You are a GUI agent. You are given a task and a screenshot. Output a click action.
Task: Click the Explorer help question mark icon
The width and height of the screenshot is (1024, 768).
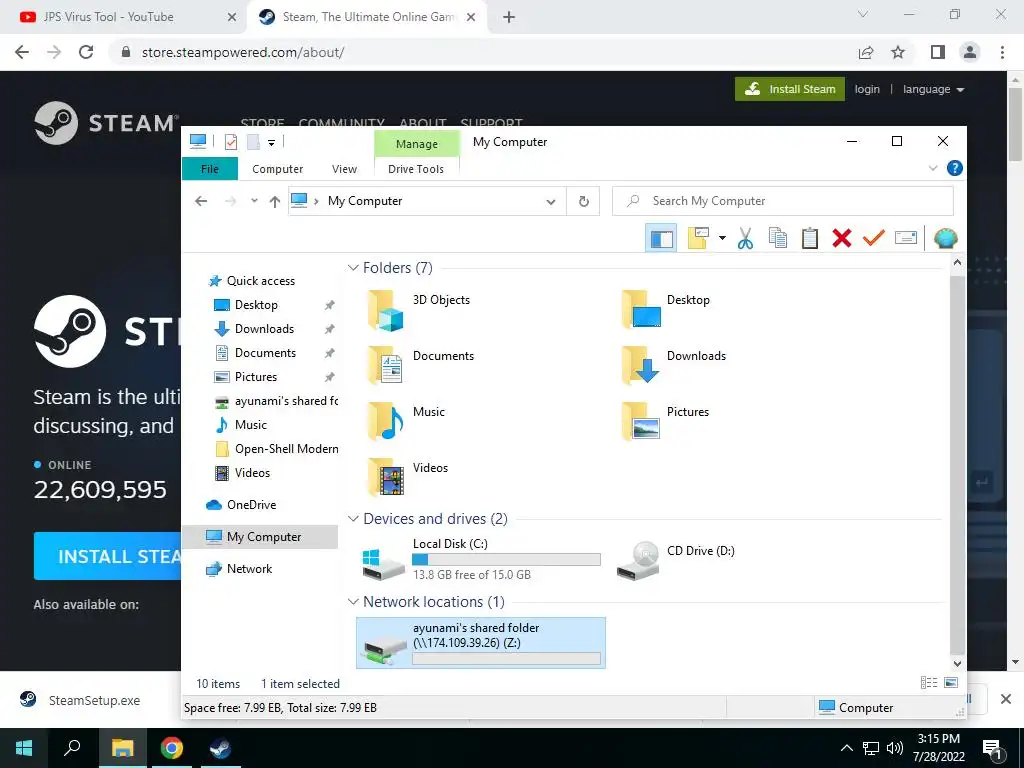point(954,168)
